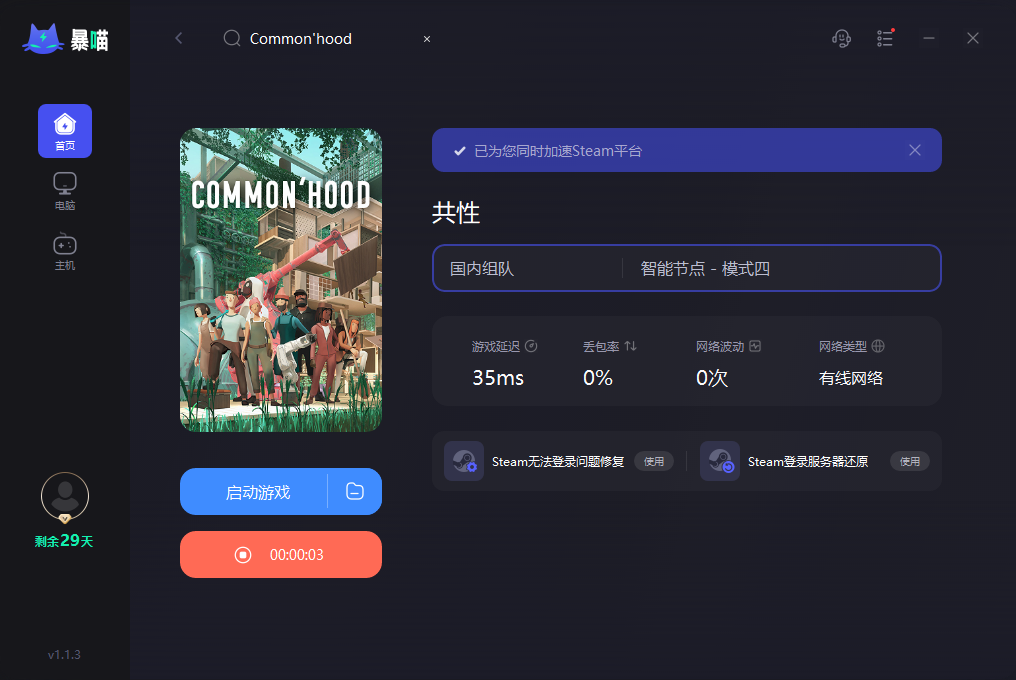Open the user avatar profile
This screenshot has height=680, width=1016.
[x=65, y=497]
